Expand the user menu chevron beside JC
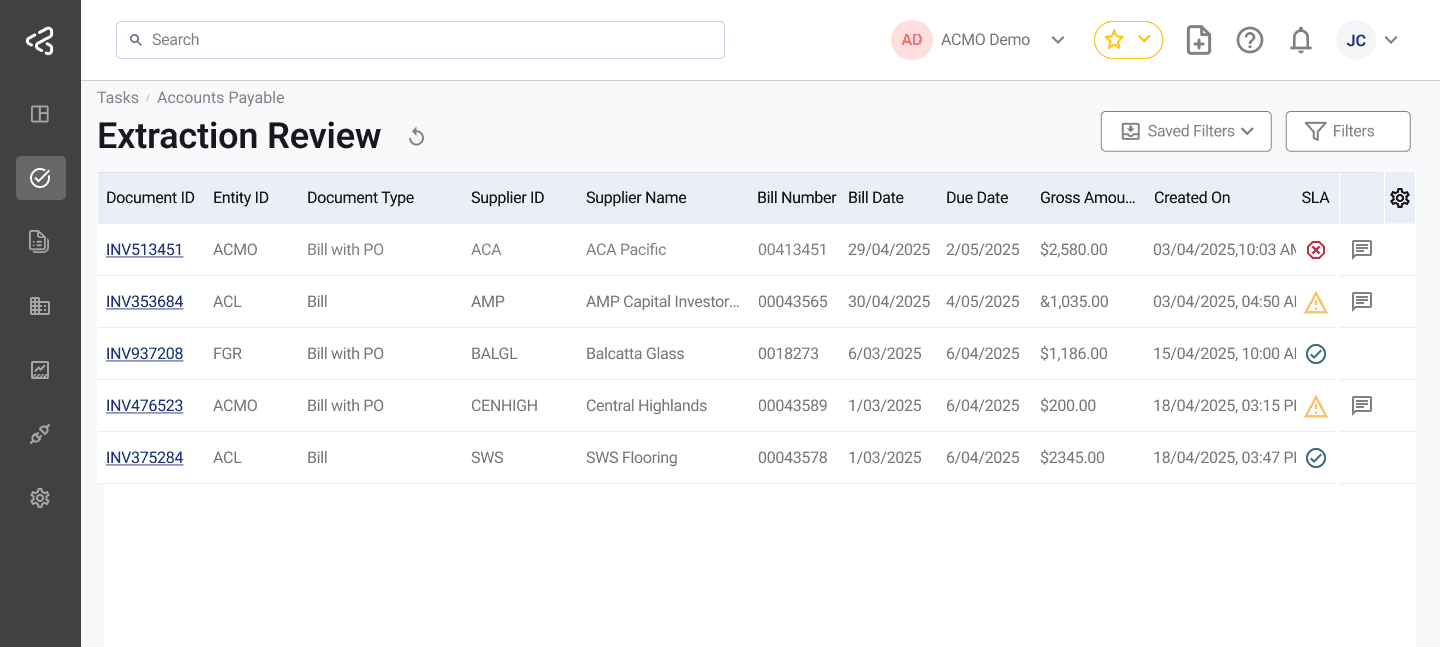Screen dimensions: 1440x647 (x=1390, y=40)
